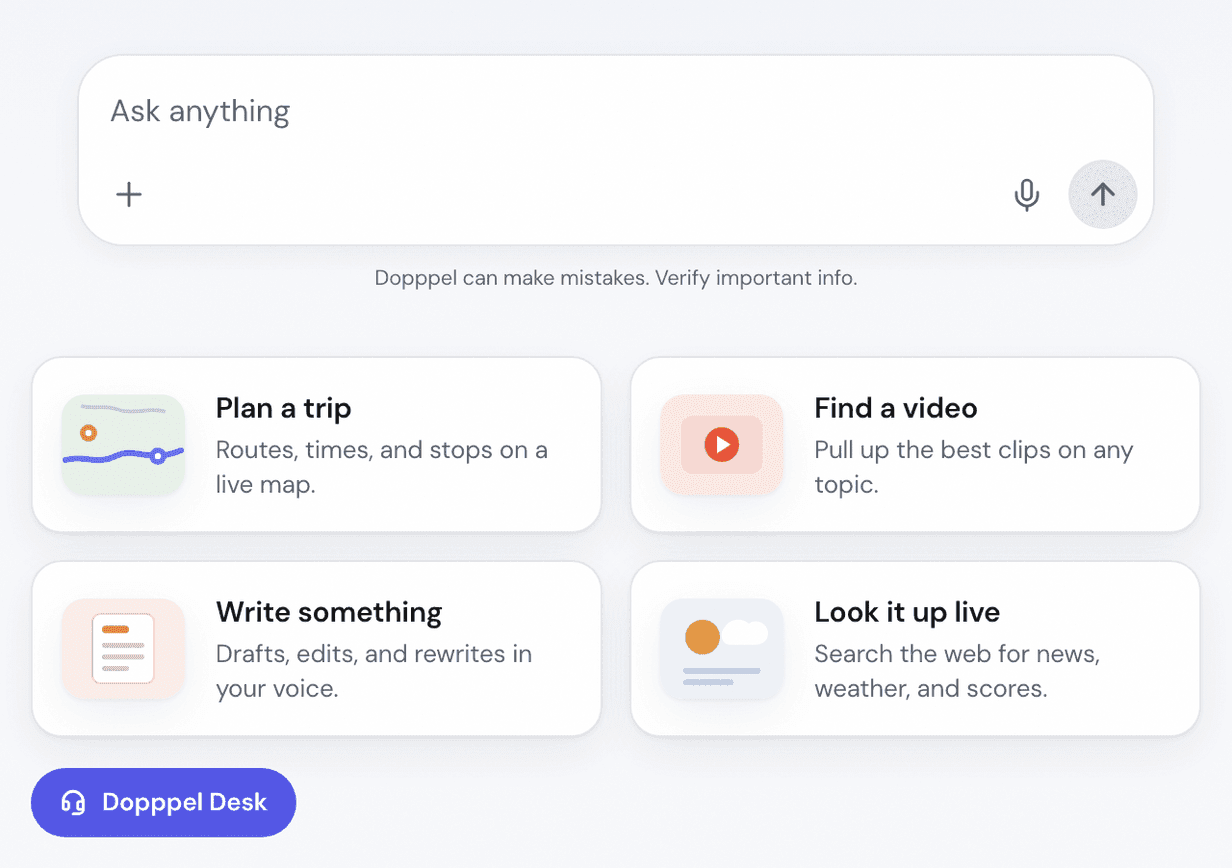Open the Find a video title
The width and height of the screenshot is (1232, 868).
coord(896,408)
